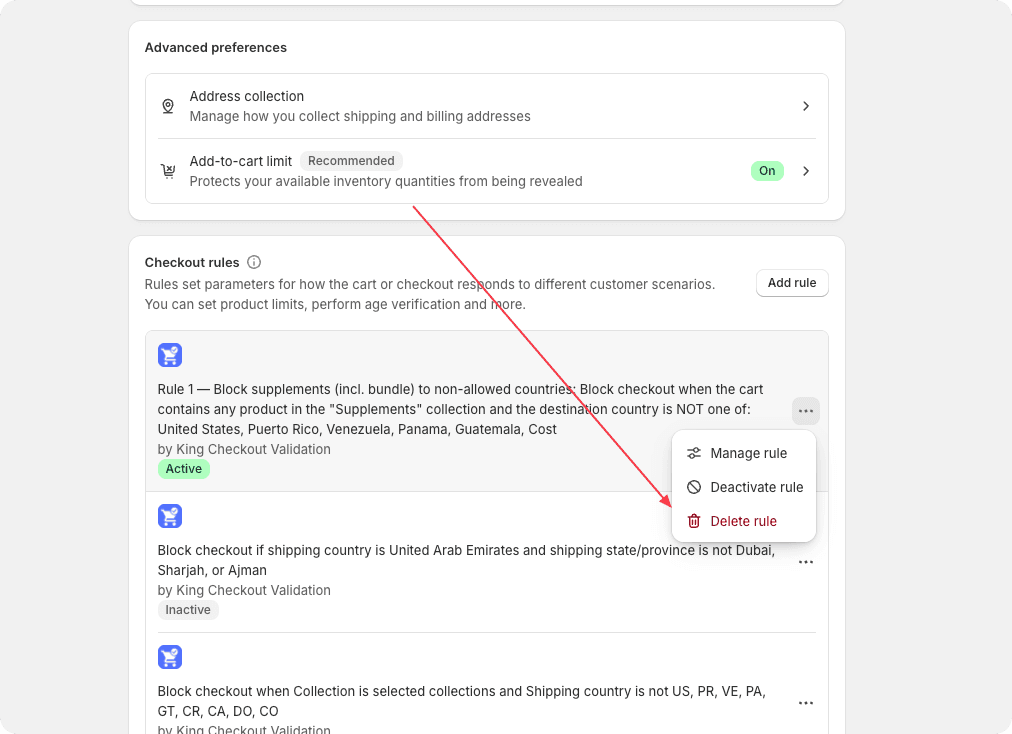The width and height of the screenshot is (1012, 734).
Task: Click the Collection shipping country rule app icon
Action: (x=170, y=657)
